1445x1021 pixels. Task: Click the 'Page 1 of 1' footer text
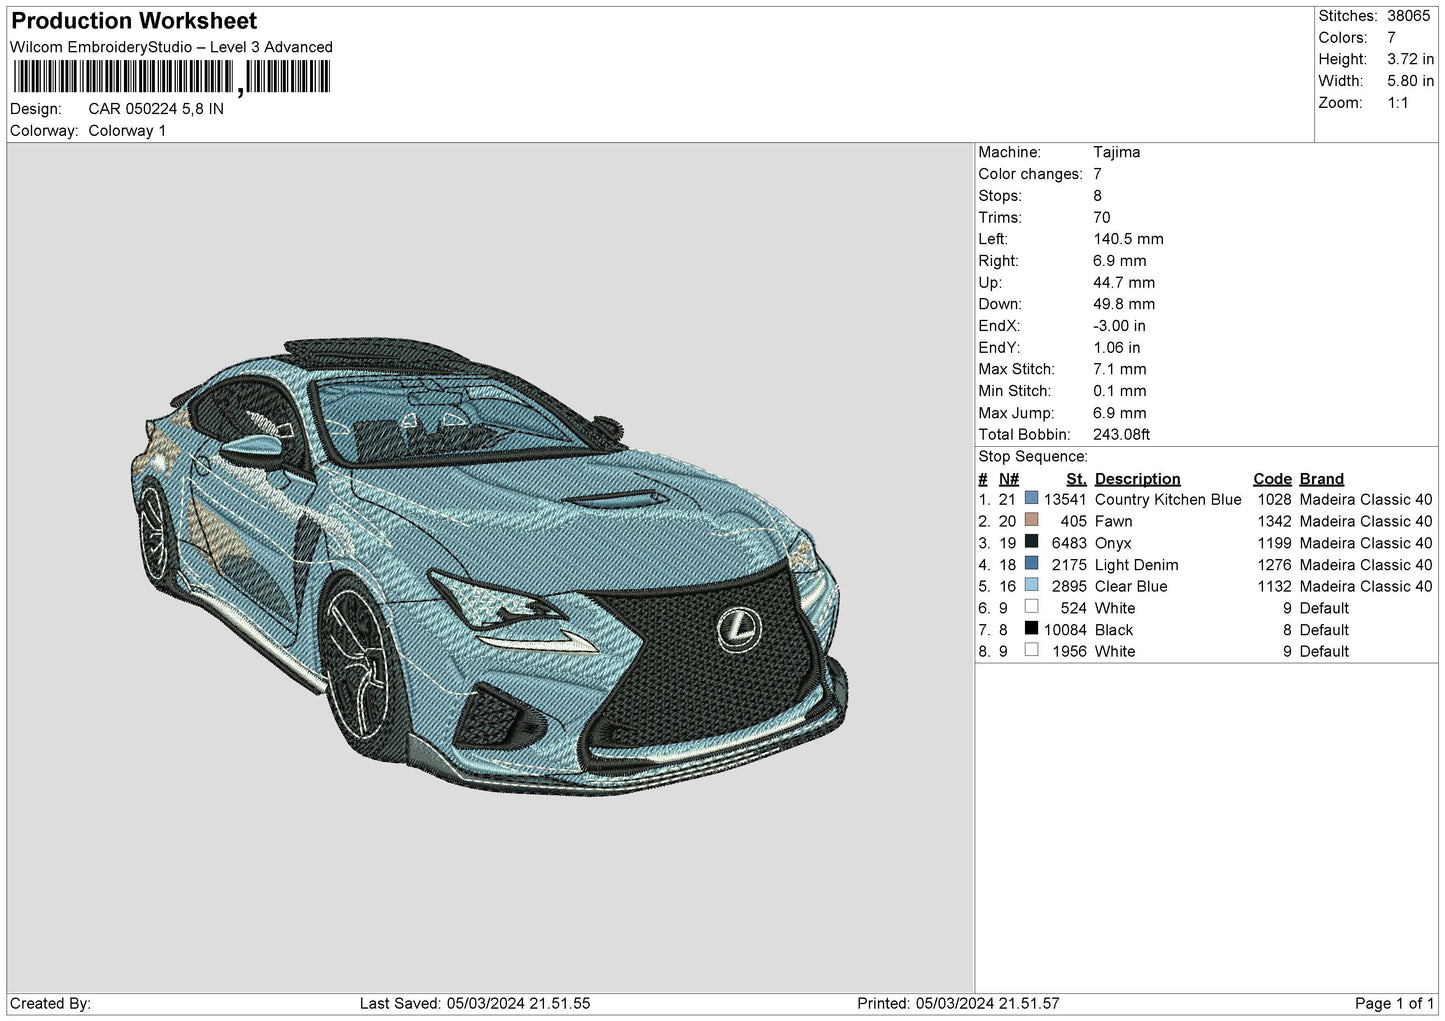(1394, 1004)
